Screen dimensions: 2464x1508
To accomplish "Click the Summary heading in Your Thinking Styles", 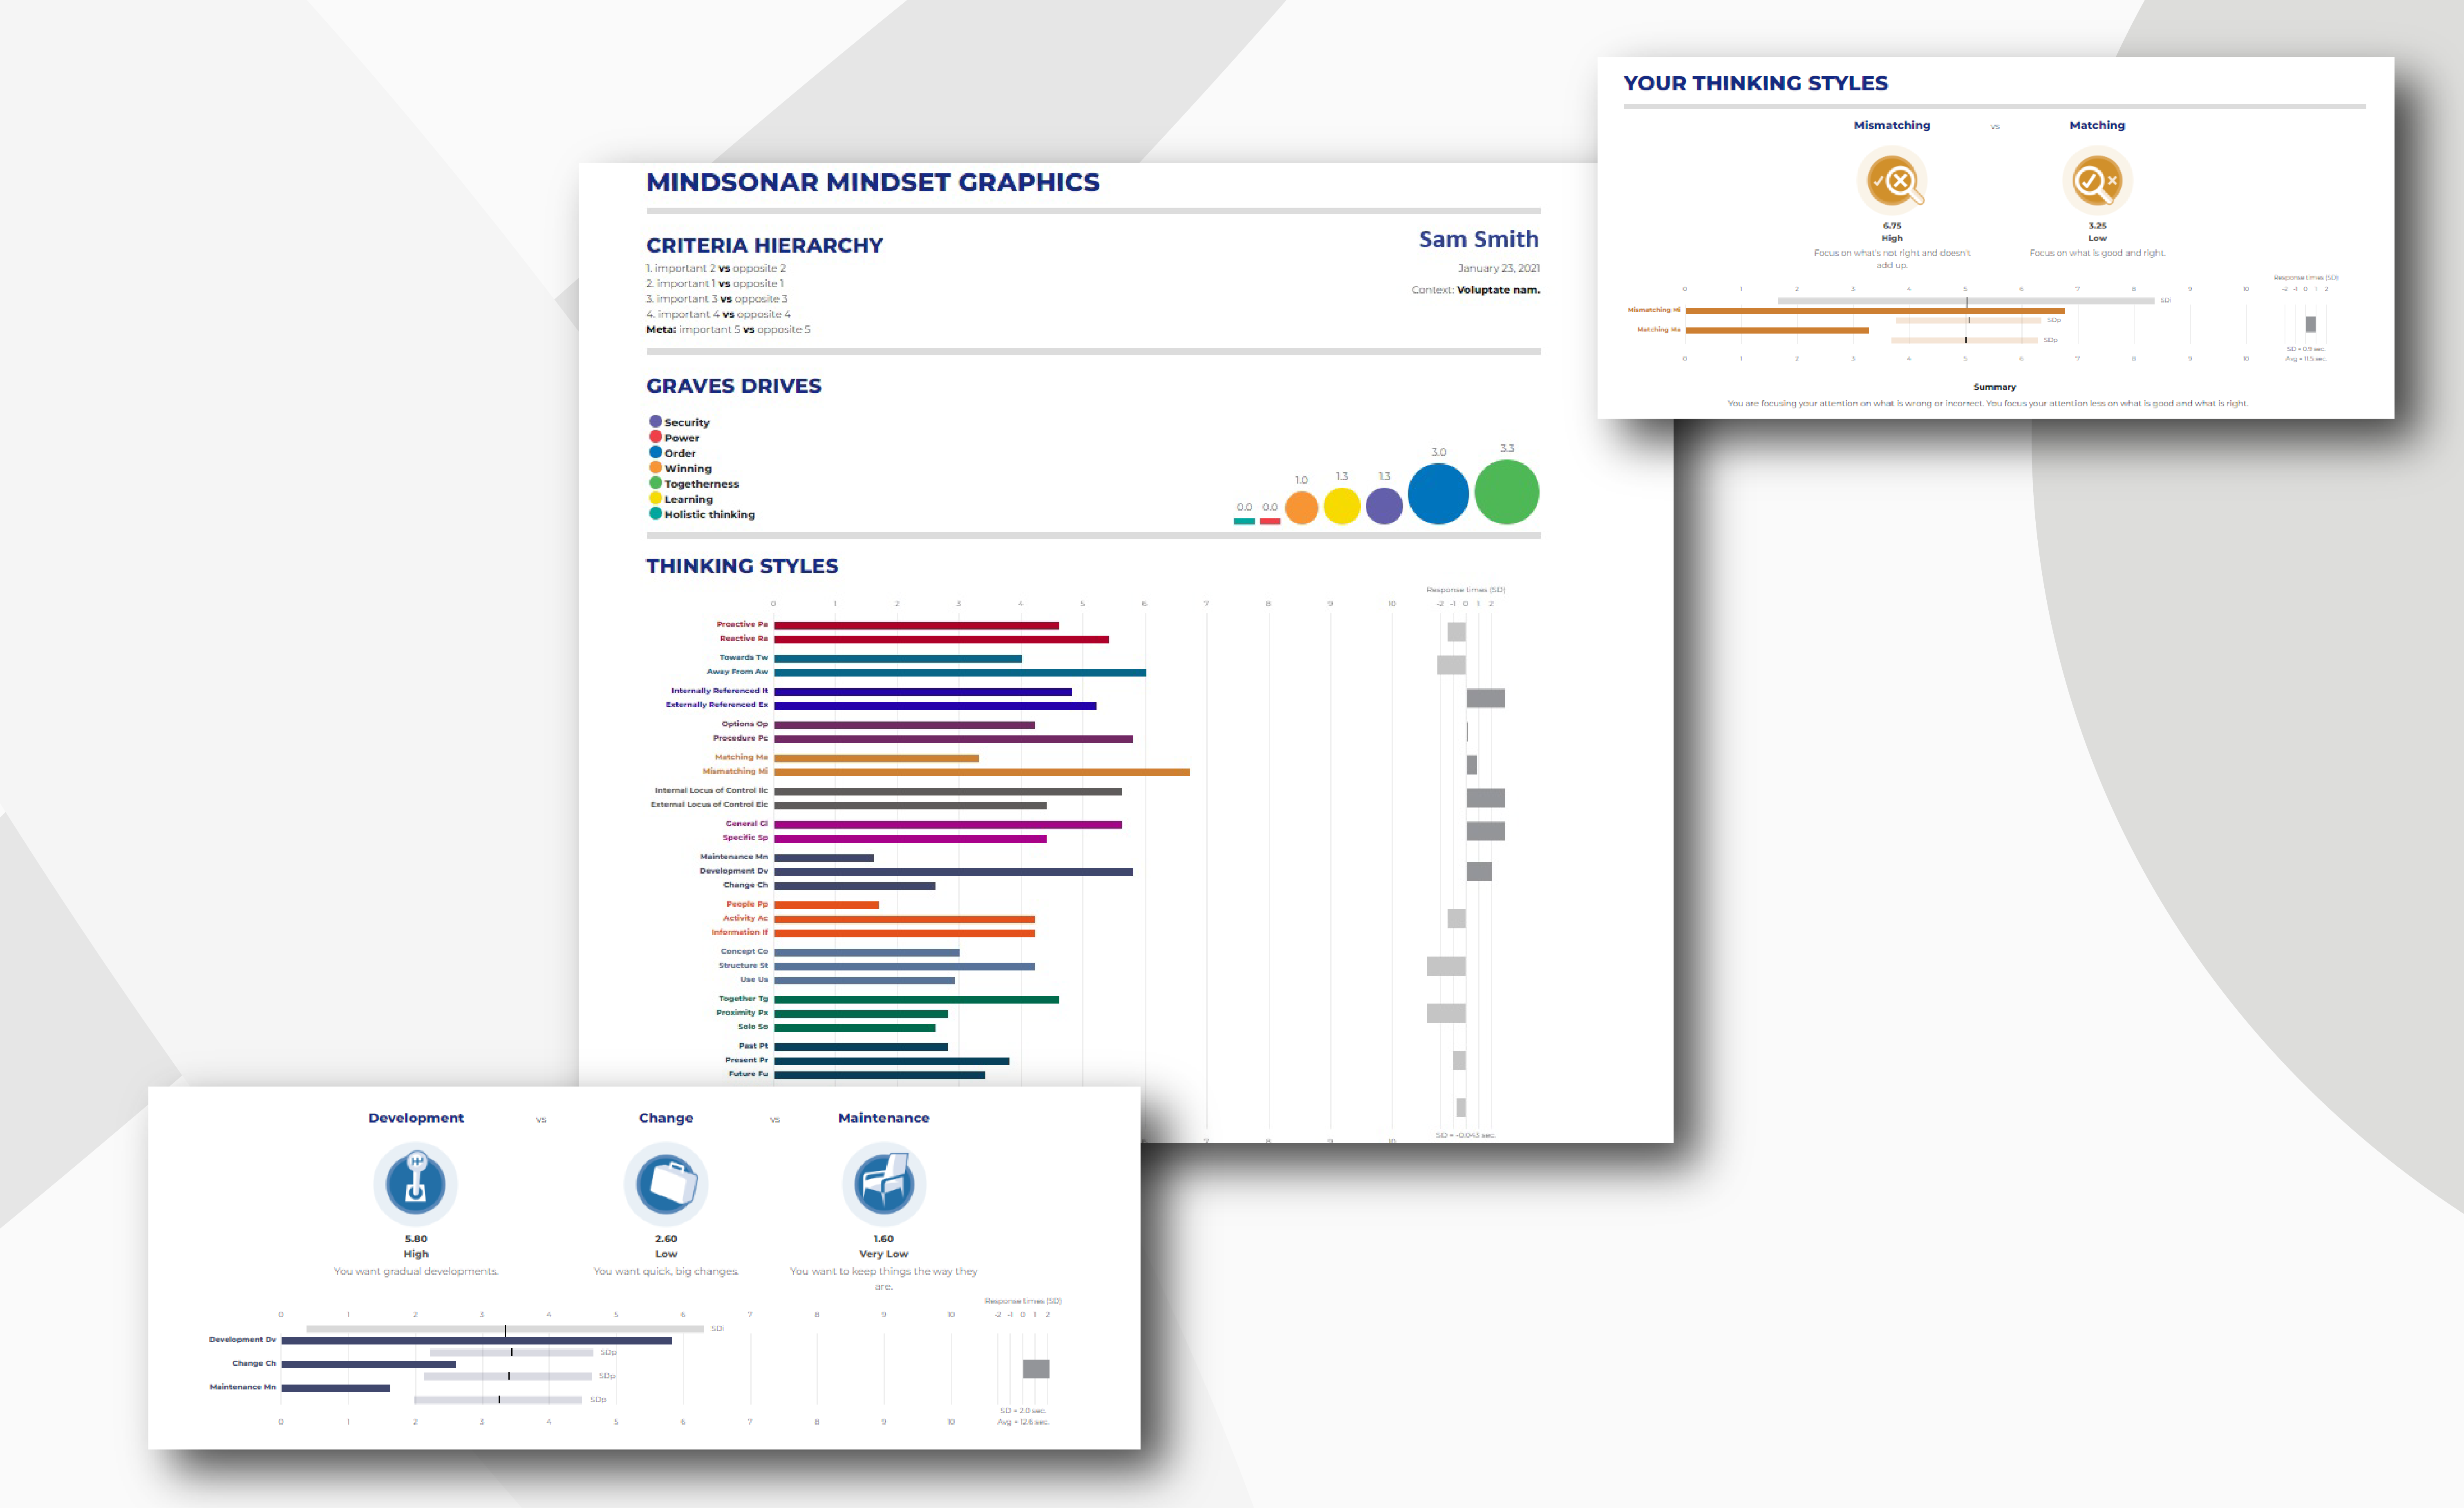I will tap(1994, 387).
